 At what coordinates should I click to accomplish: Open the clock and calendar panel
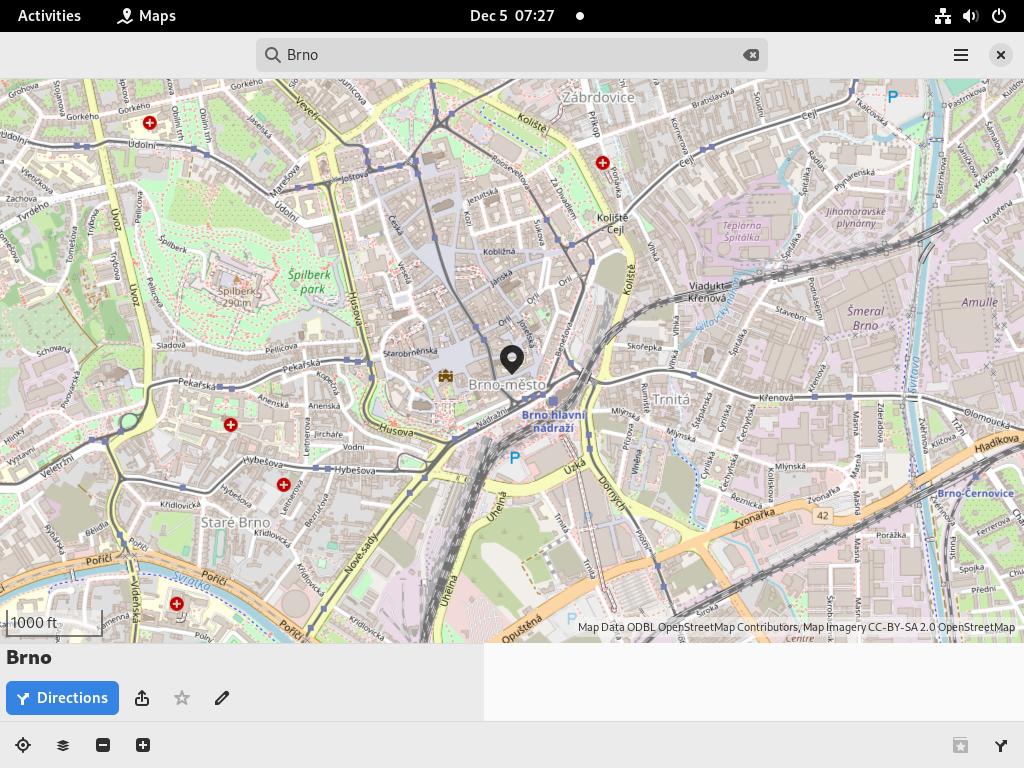click(512, 16)
